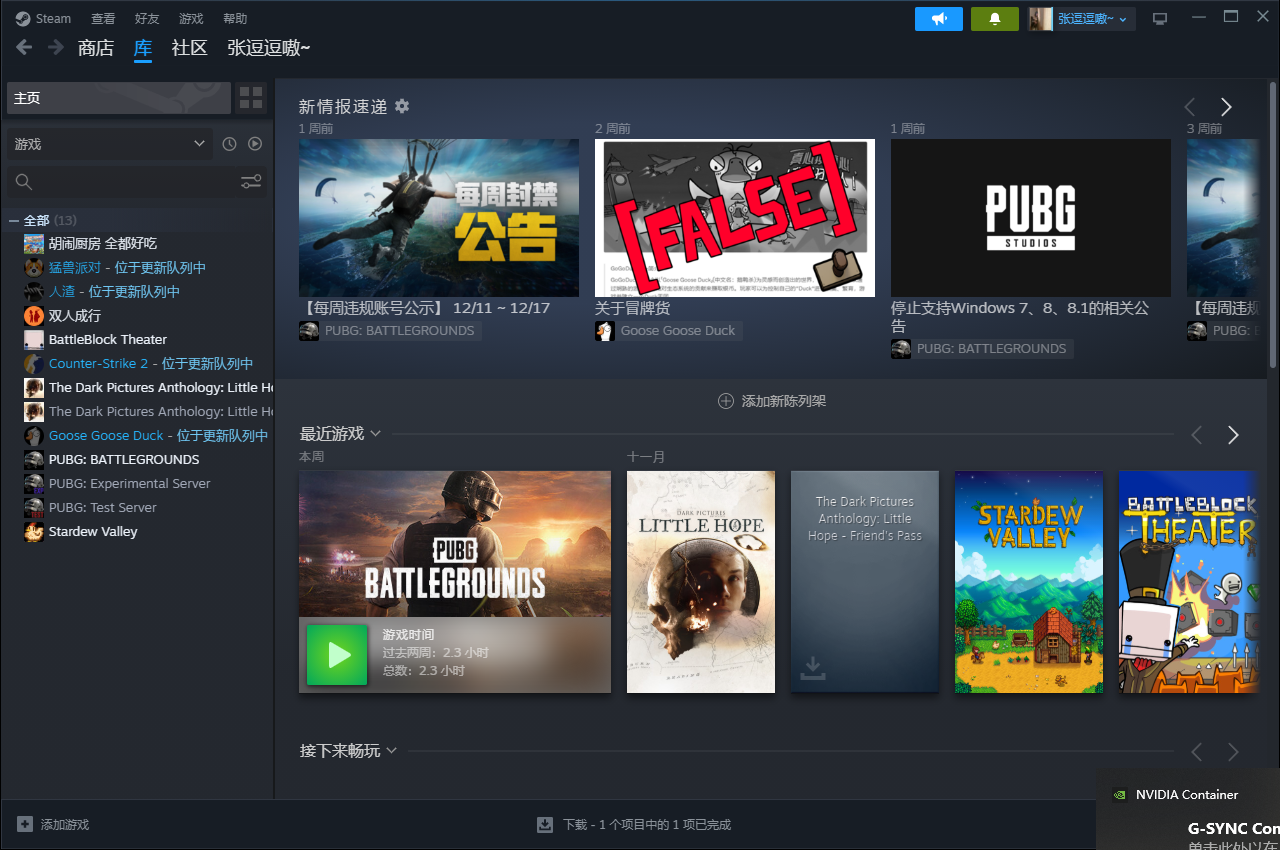Open the 帮助 menu
Image resolution: width=1280 pixels, height=850 pixels.
point(235,19)
